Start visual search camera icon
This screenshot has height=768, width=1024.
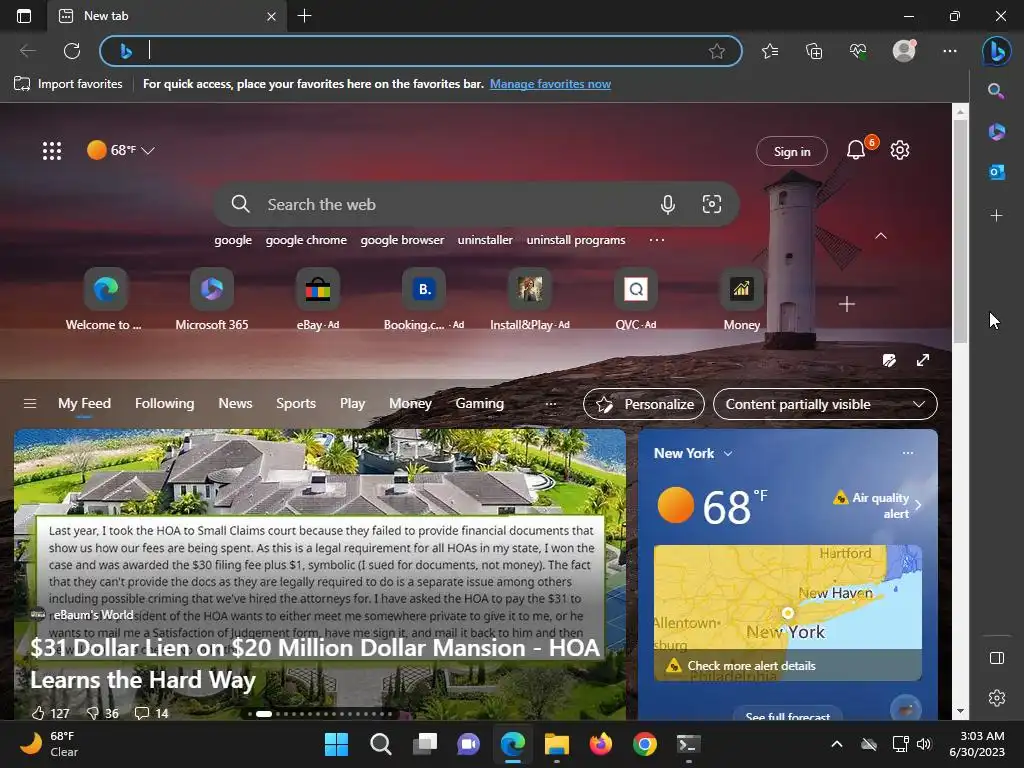(x=712, y=204)
